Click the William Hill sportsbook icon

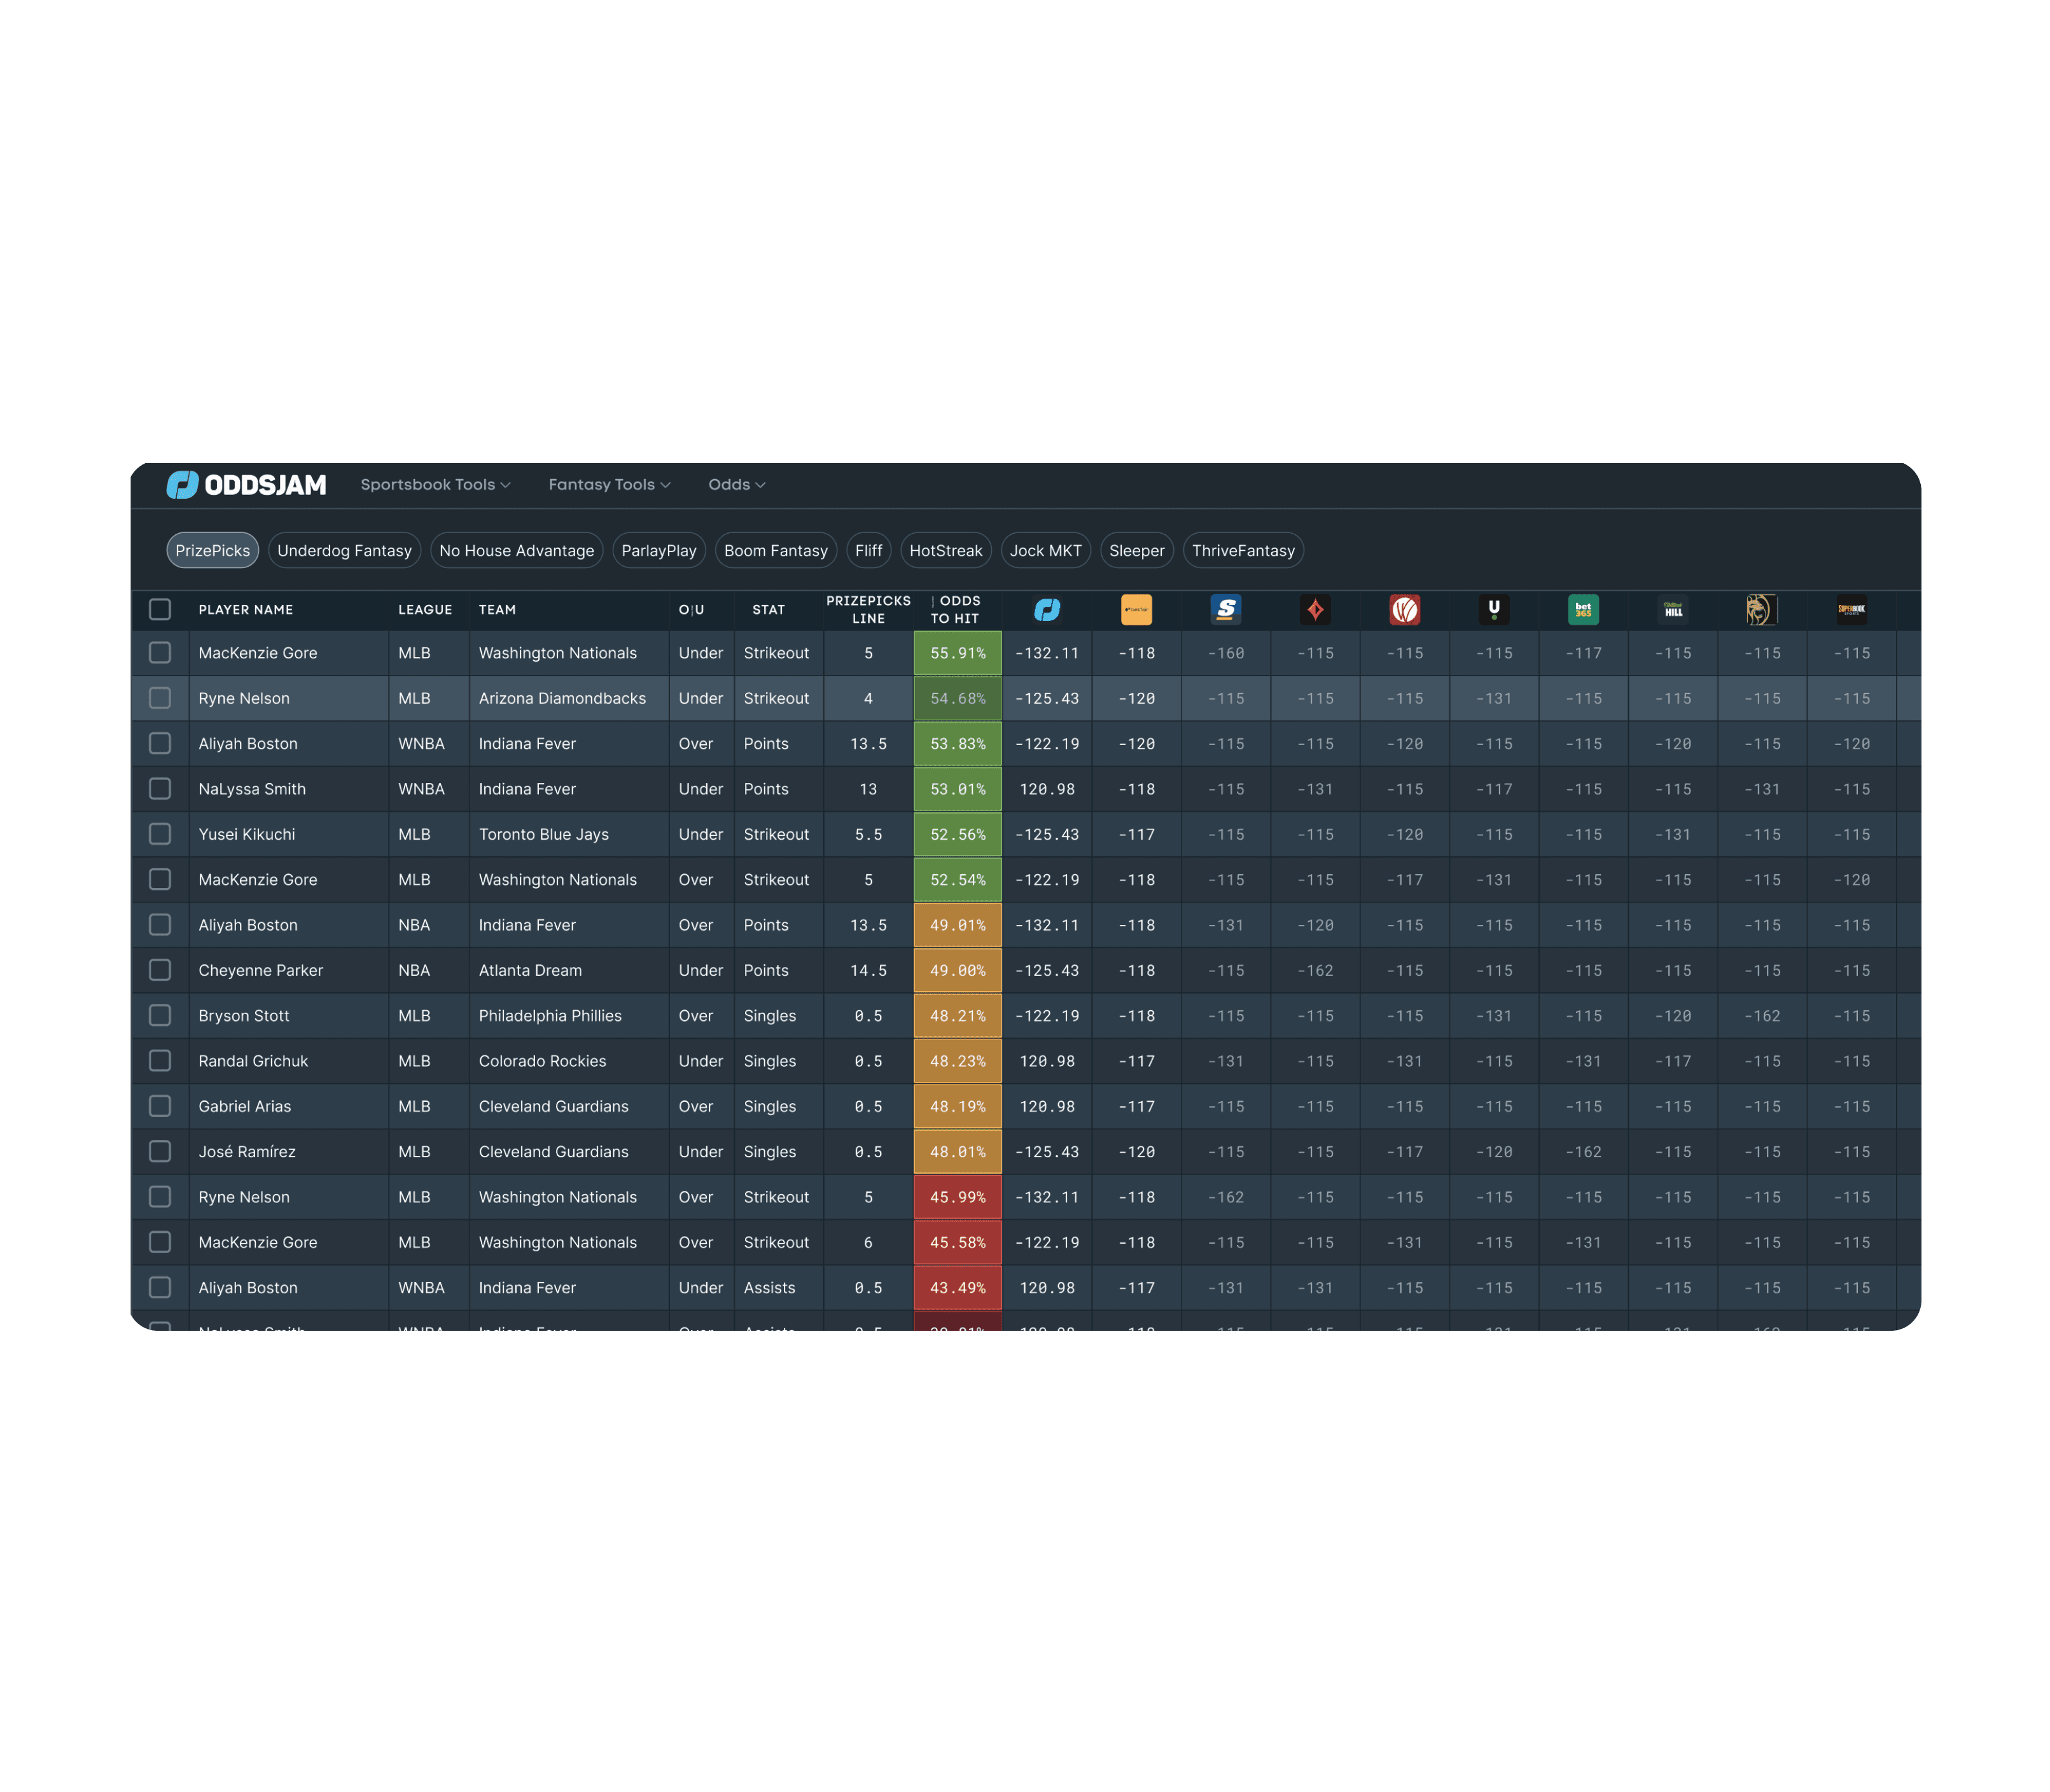coord(1673,610)
